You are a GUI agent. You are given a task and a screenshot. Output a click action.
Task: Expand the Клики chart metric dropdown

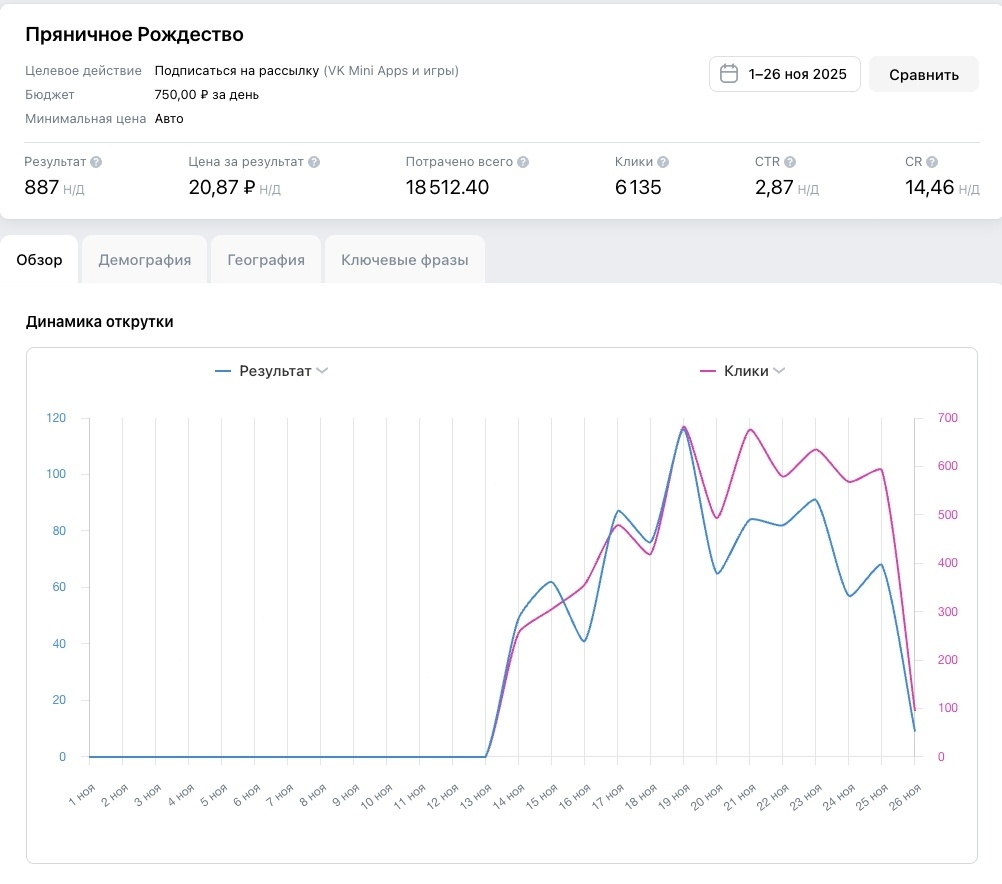click(780, 371)
